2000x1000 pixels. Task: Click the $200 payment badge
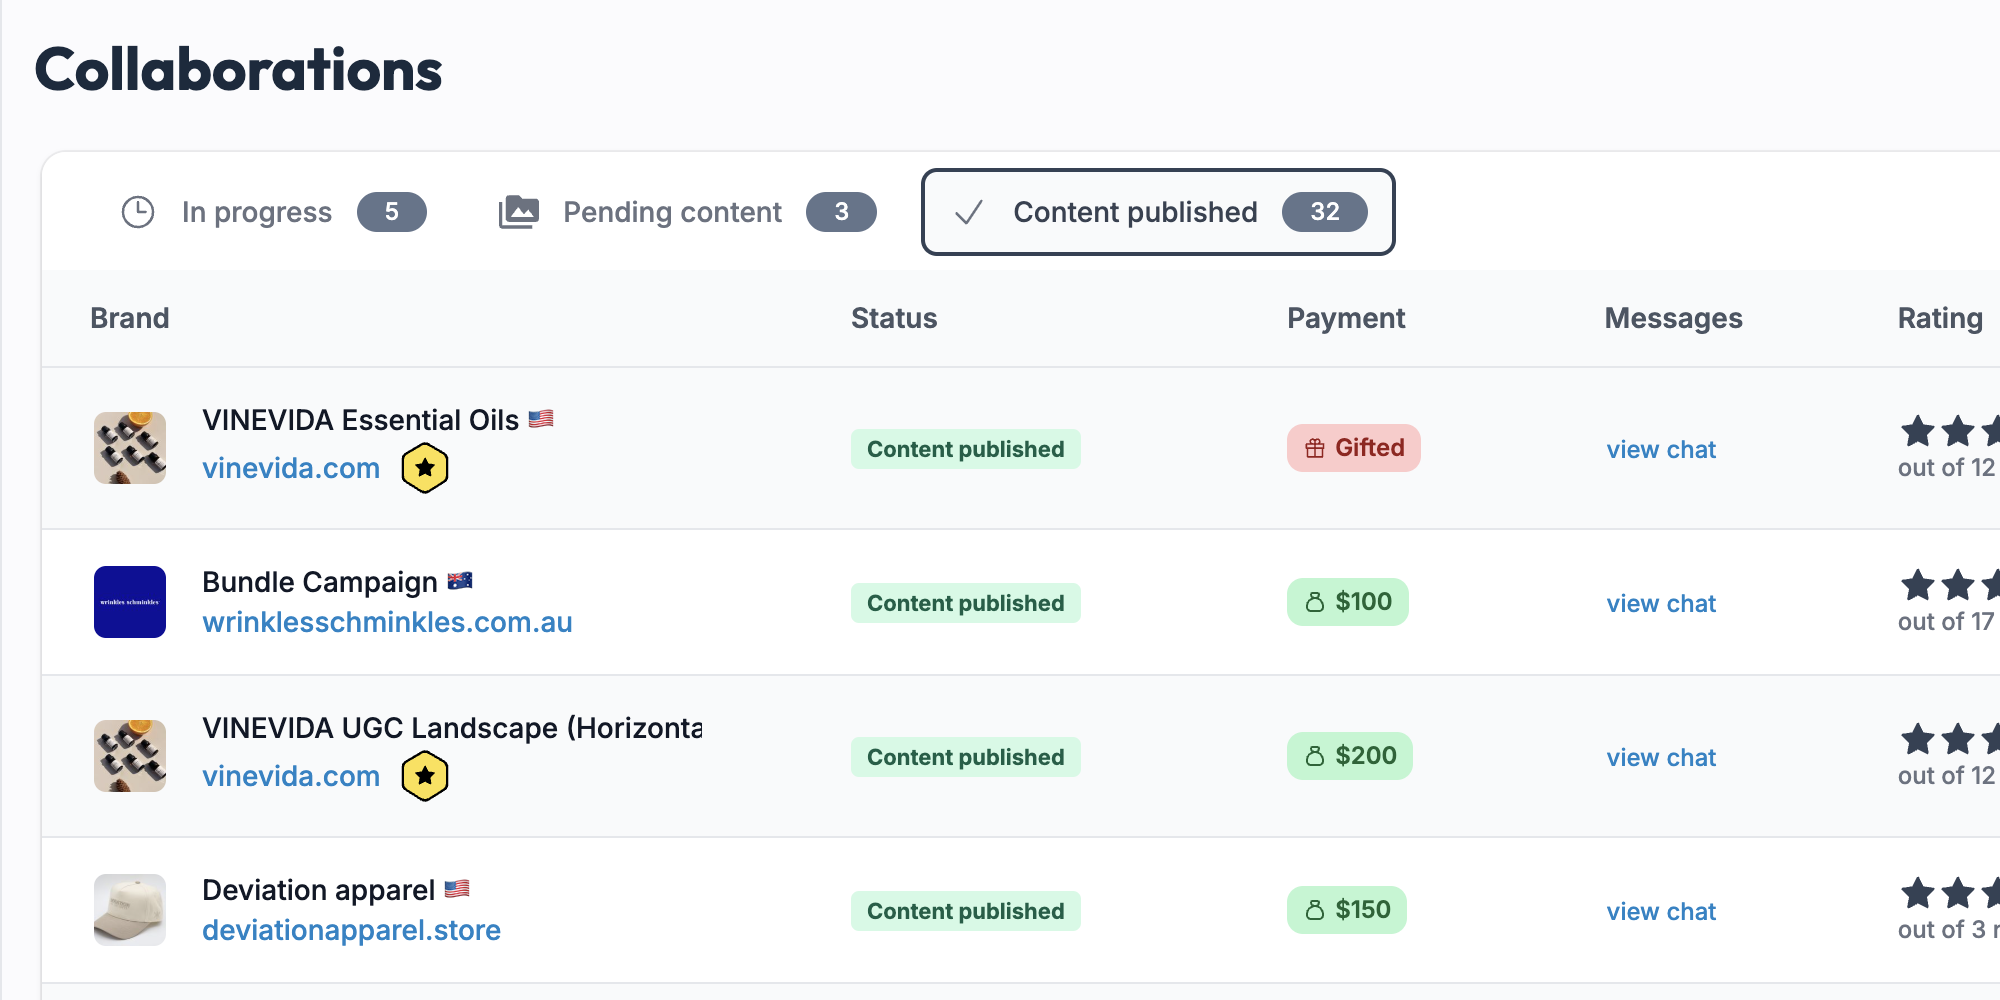[x=1349, y=756]
